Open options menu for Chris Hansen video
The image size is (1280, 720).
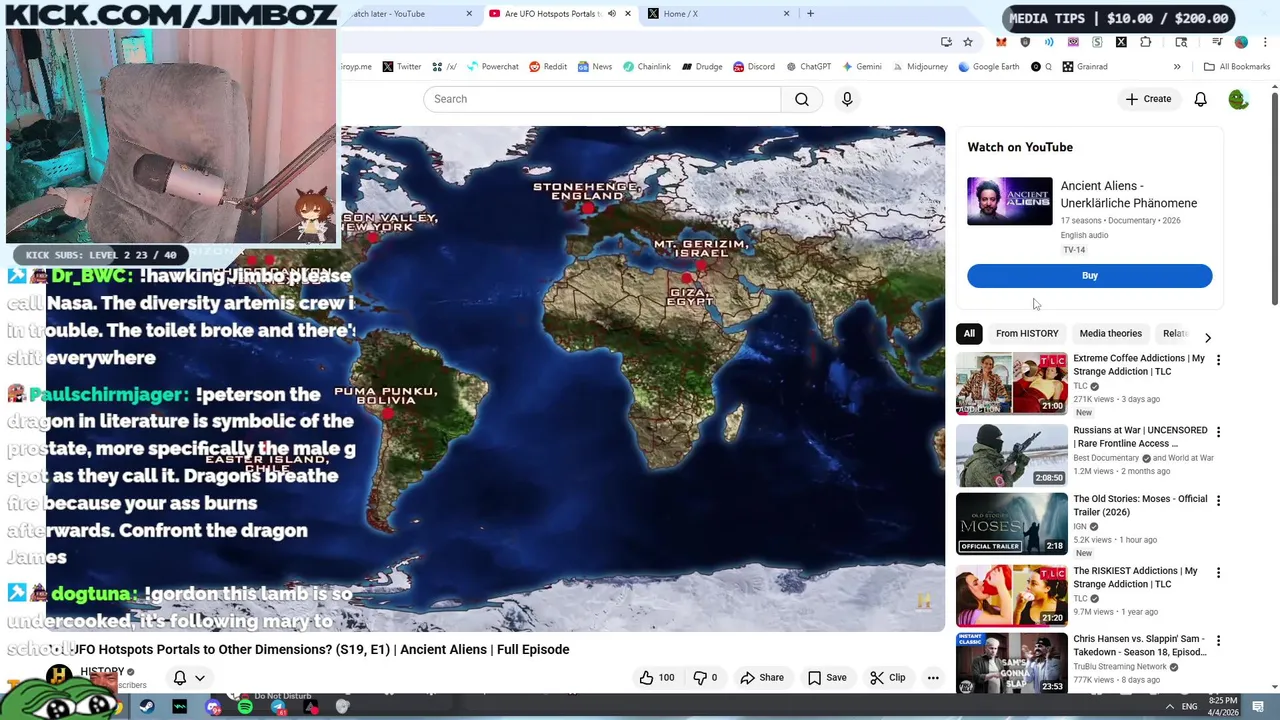tap(1218, 640)
